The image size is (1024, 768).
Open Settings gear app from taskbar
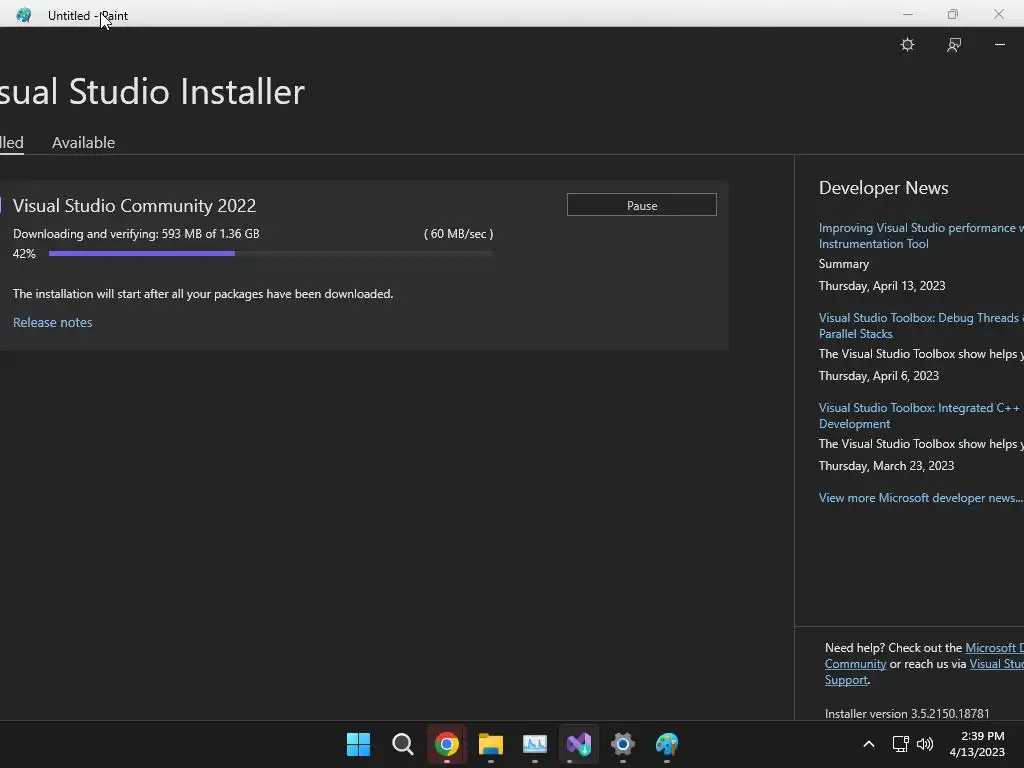622,744
